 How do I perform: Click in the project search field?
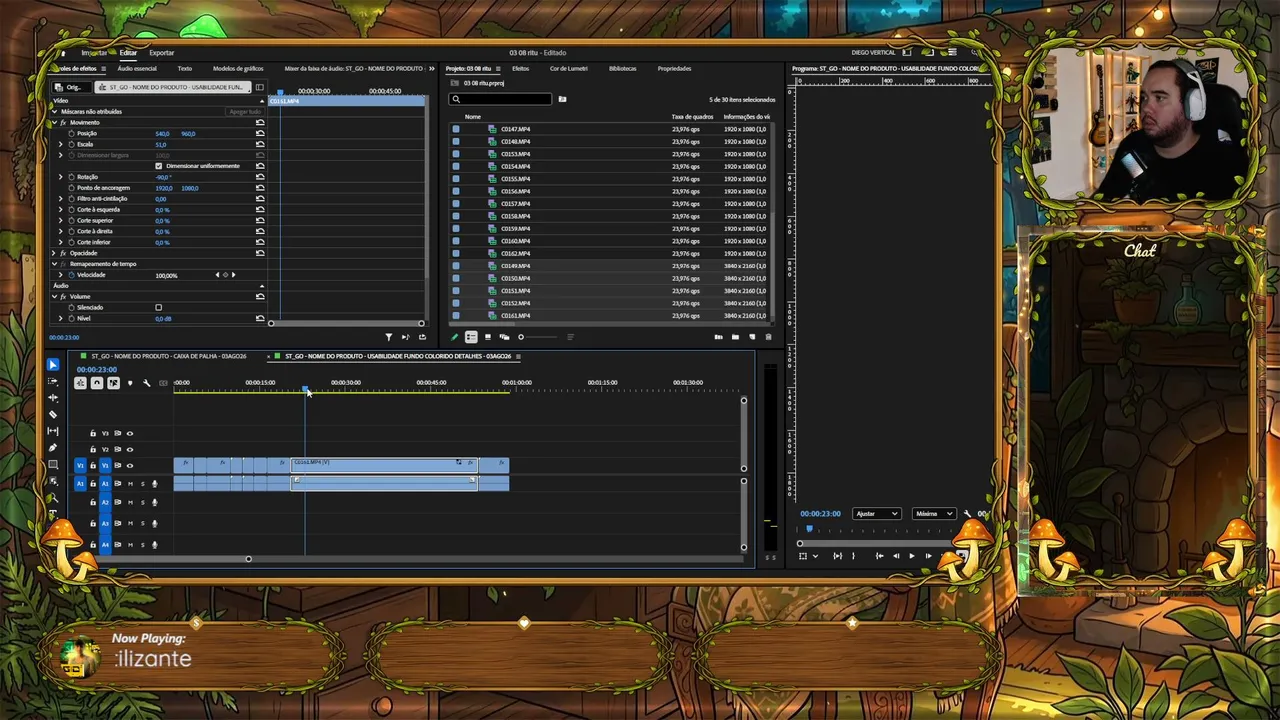pyautogui.click(x=500, y=99)
